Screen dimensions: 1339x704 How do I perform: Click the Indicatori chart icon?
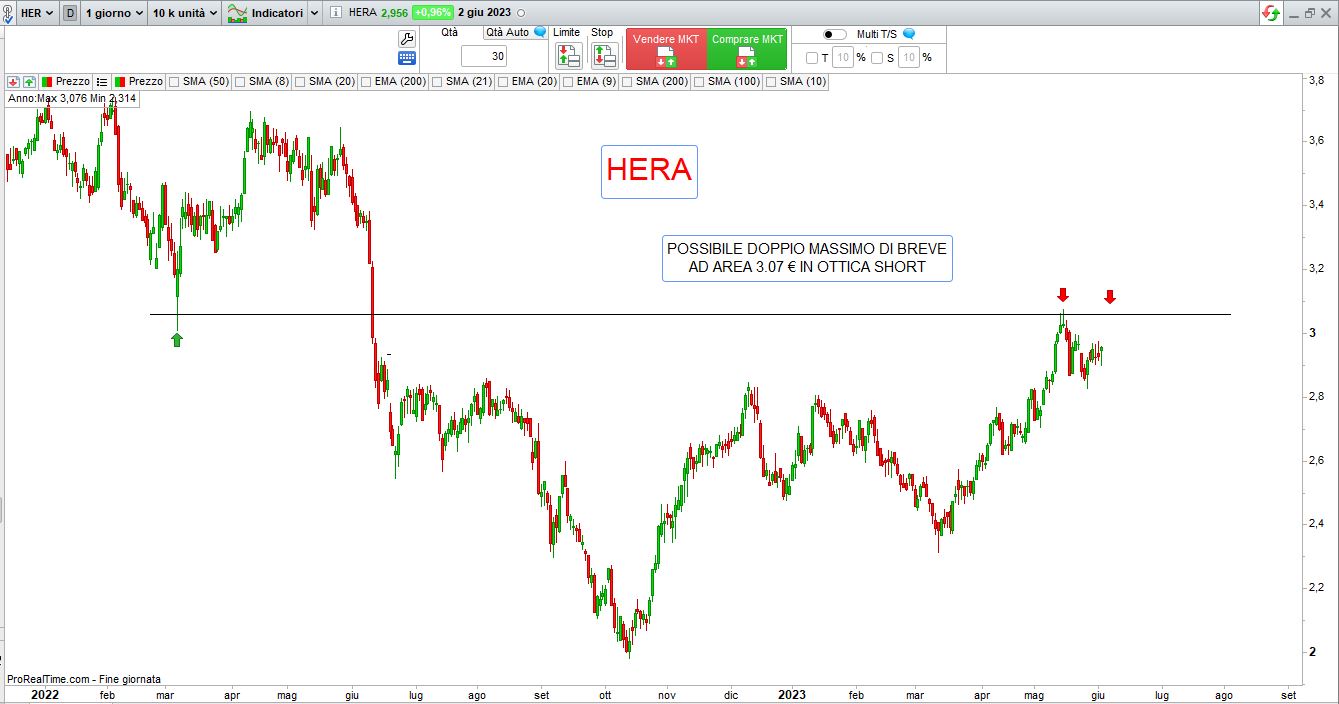(238, 13)
